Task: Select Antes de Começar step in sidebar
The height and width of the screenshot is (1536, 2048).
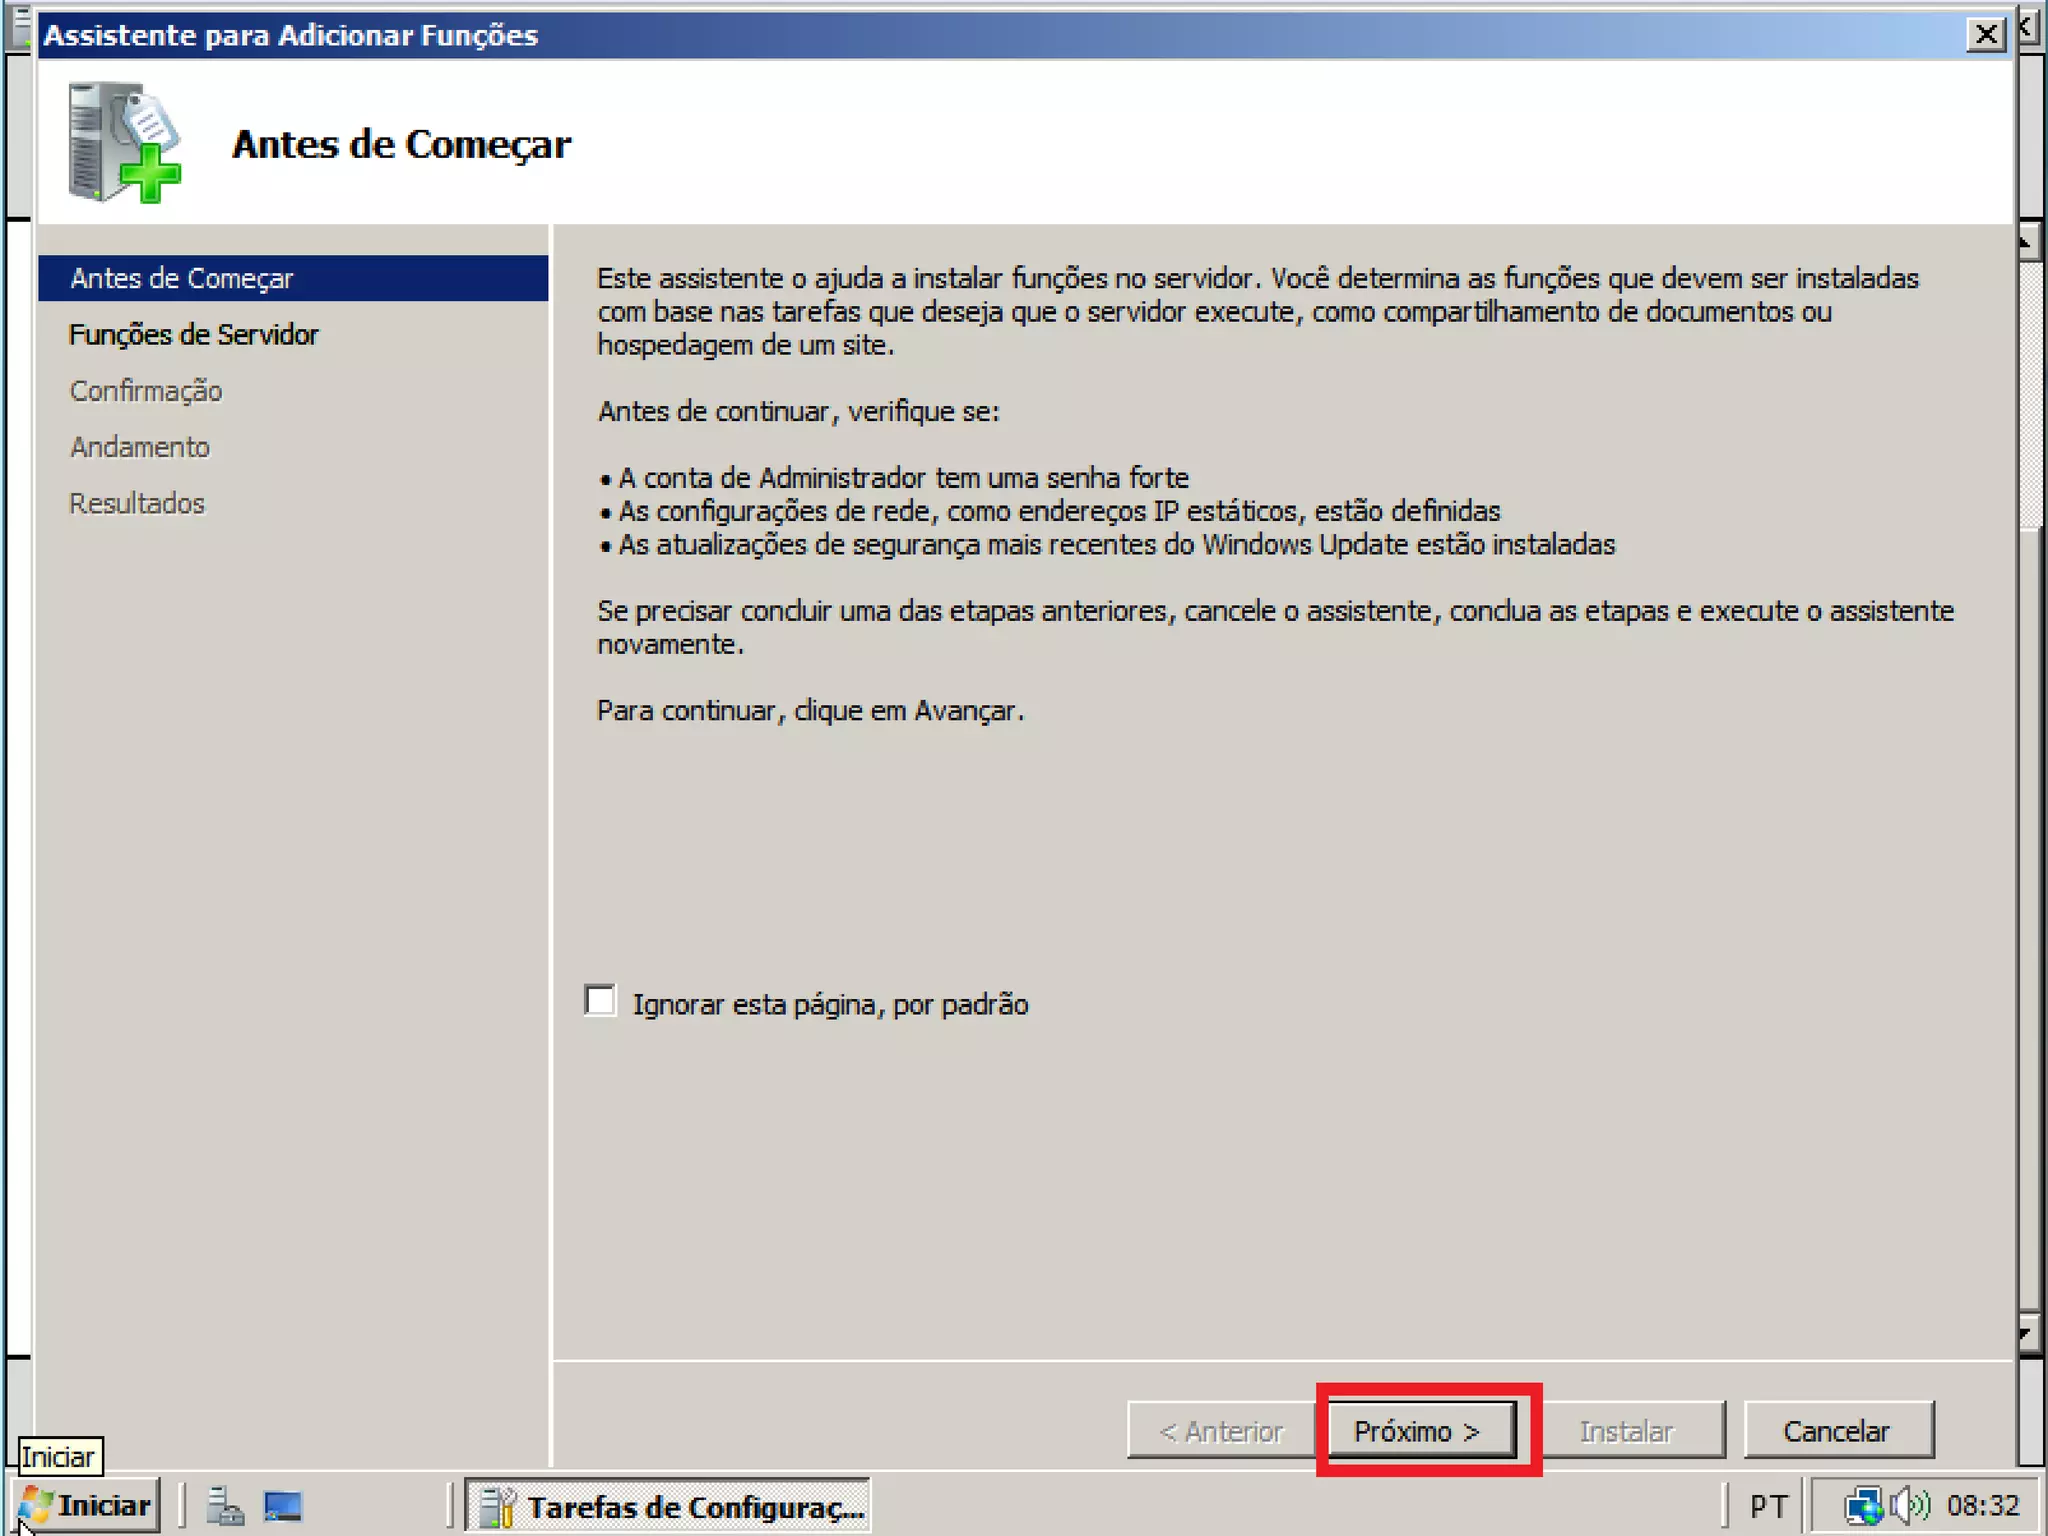Action: coord(181,278)
